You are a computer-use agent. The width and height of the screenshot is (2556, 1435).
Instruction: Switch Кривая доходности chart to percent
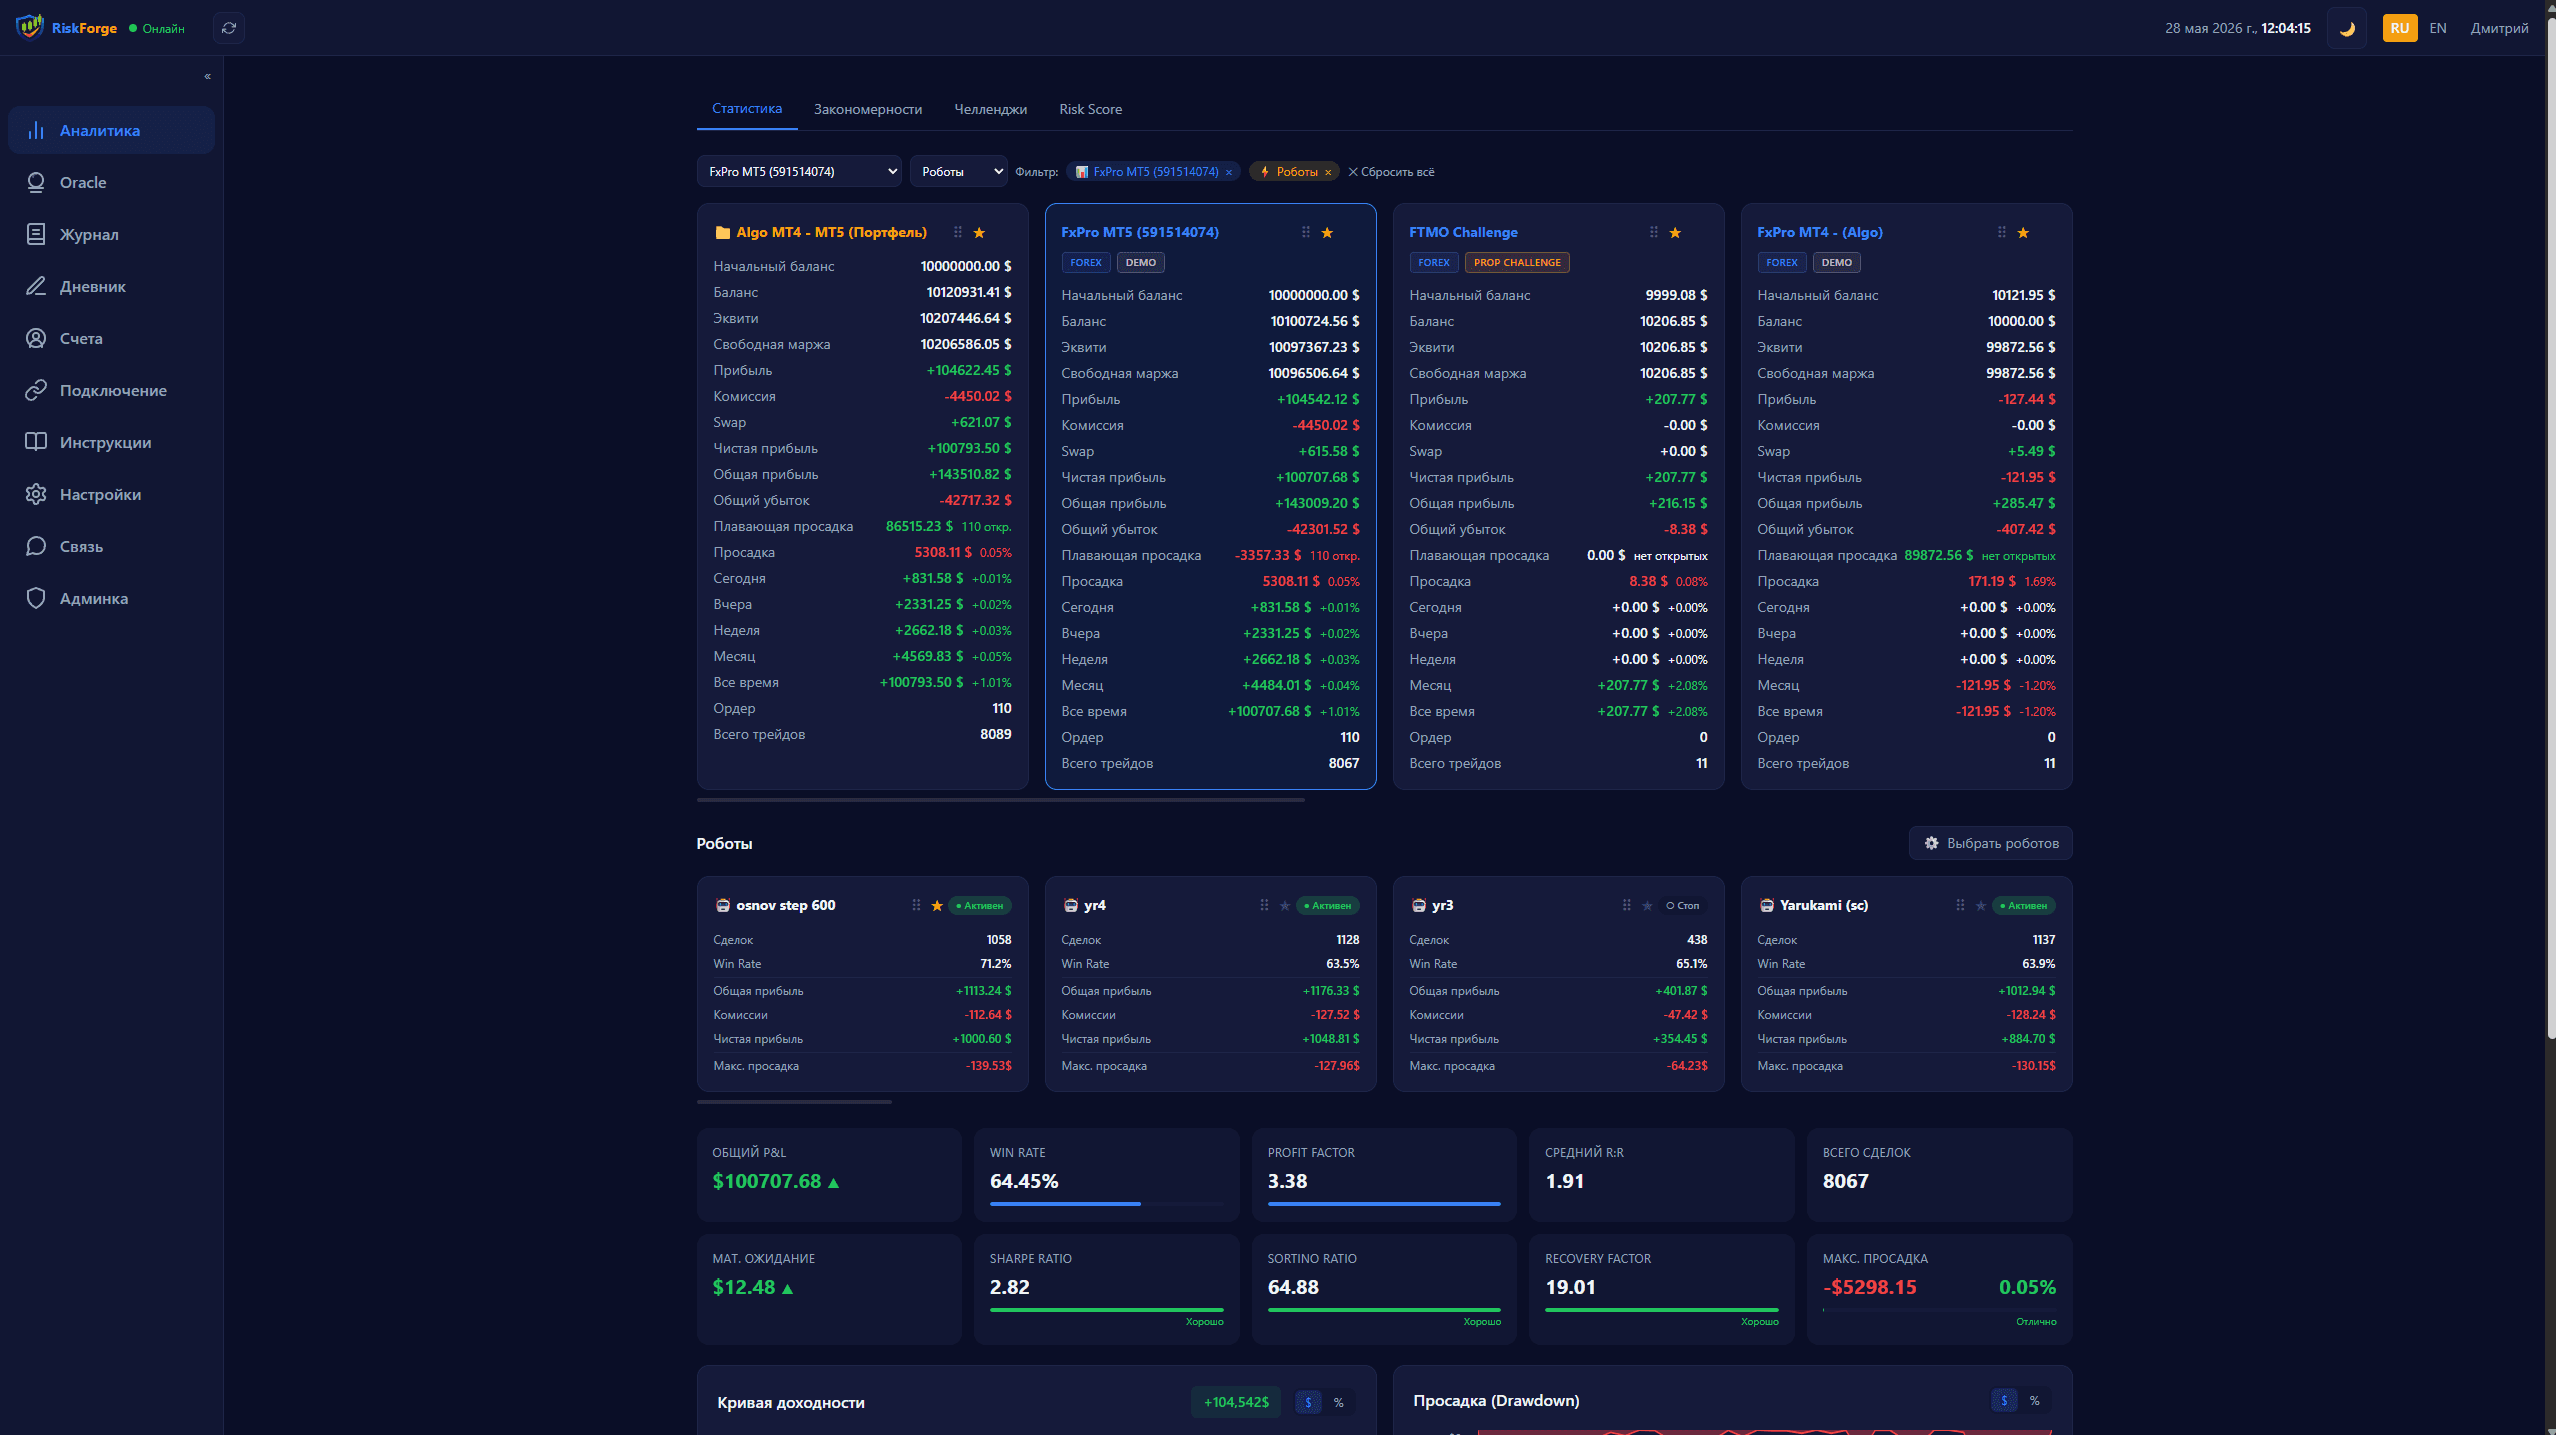click(x=1338, y=1402)
